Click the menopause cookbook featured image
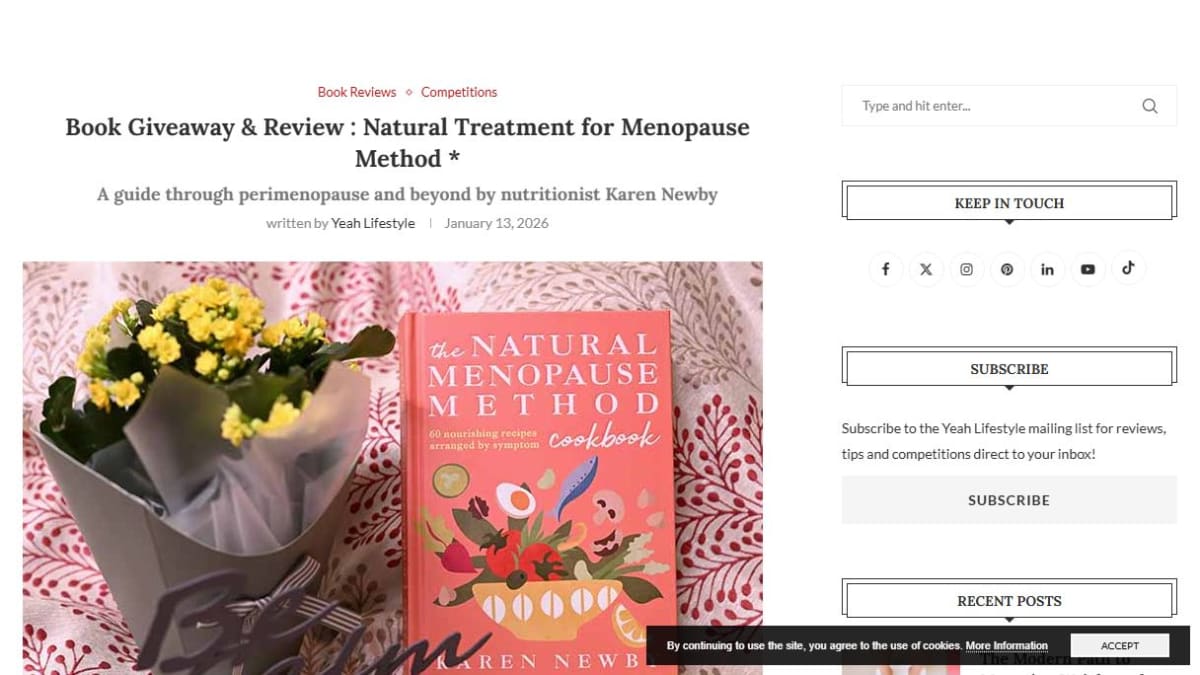 (392, 468)
